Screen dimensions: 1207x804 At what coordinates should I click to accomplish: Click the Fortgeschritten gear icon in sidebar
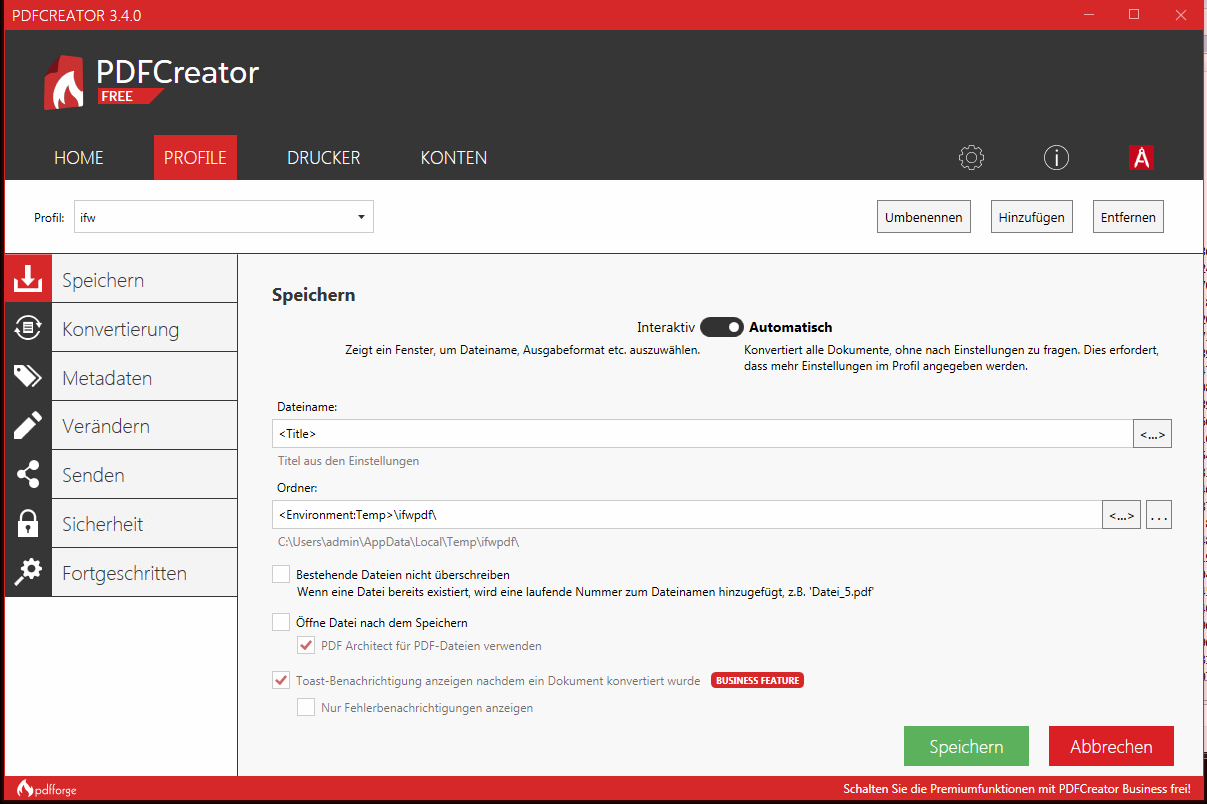[28, 573]
